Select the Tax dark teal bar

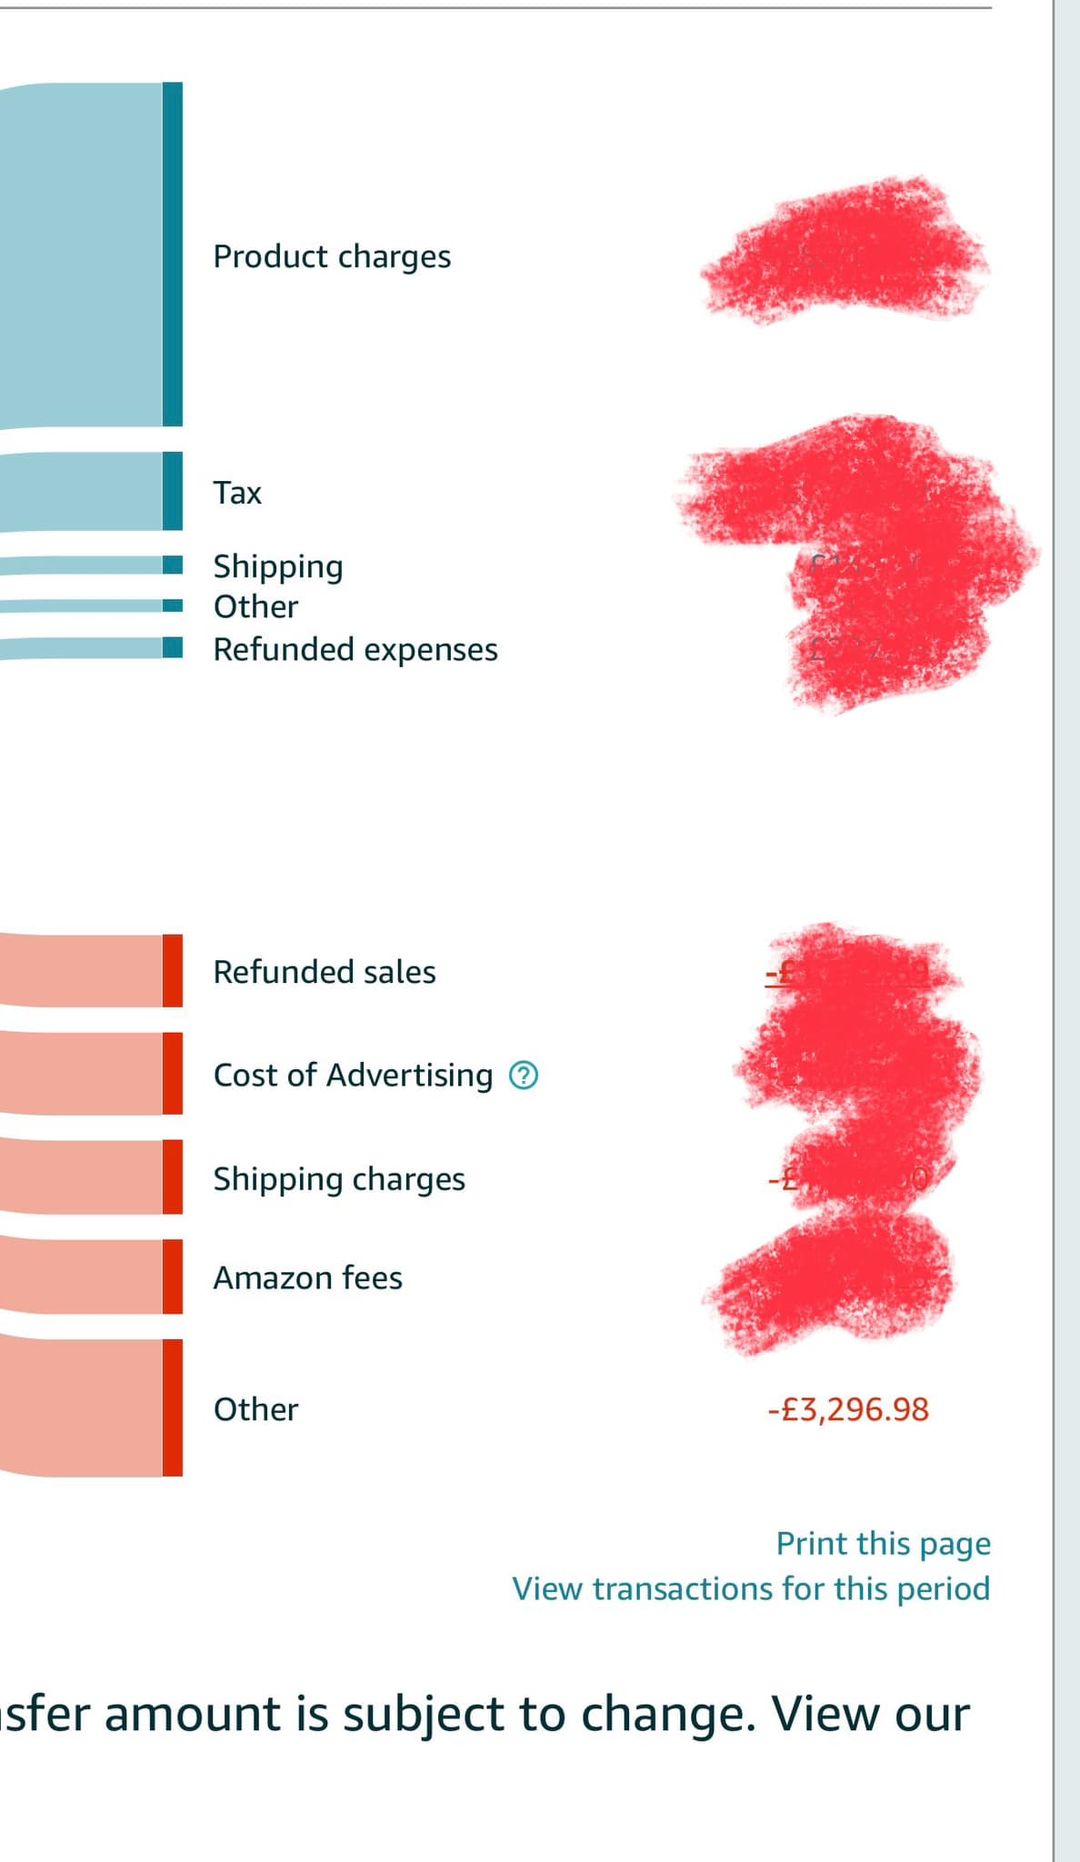coord(172,491)
